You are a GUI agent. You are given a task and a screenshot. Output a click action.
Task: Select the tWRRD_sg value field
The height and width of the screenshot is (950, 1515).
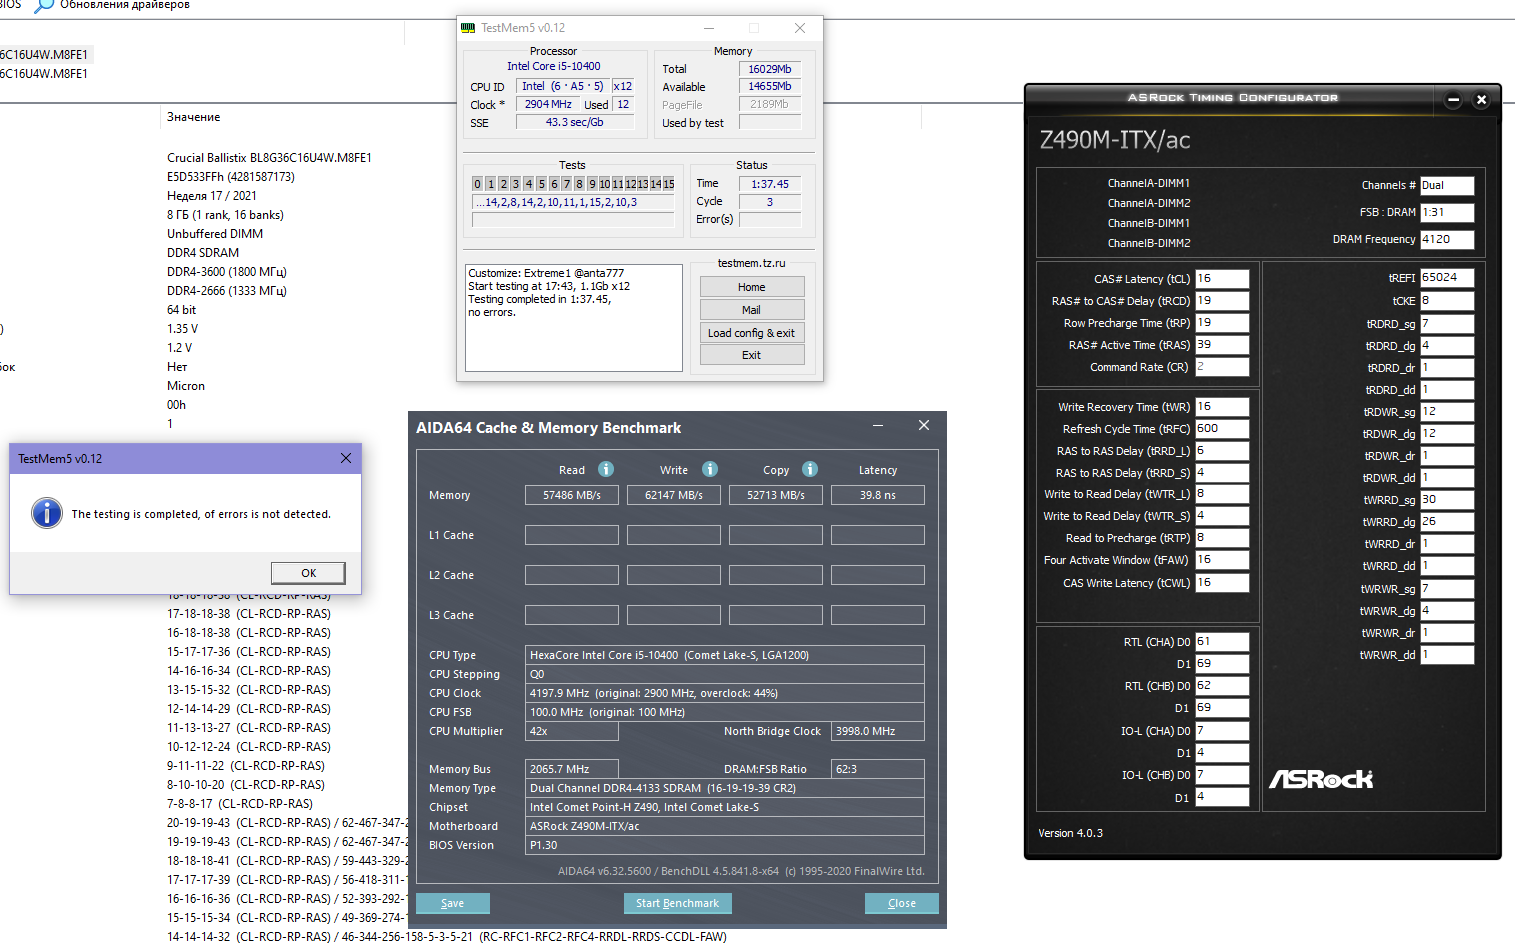click(1447, 500)
